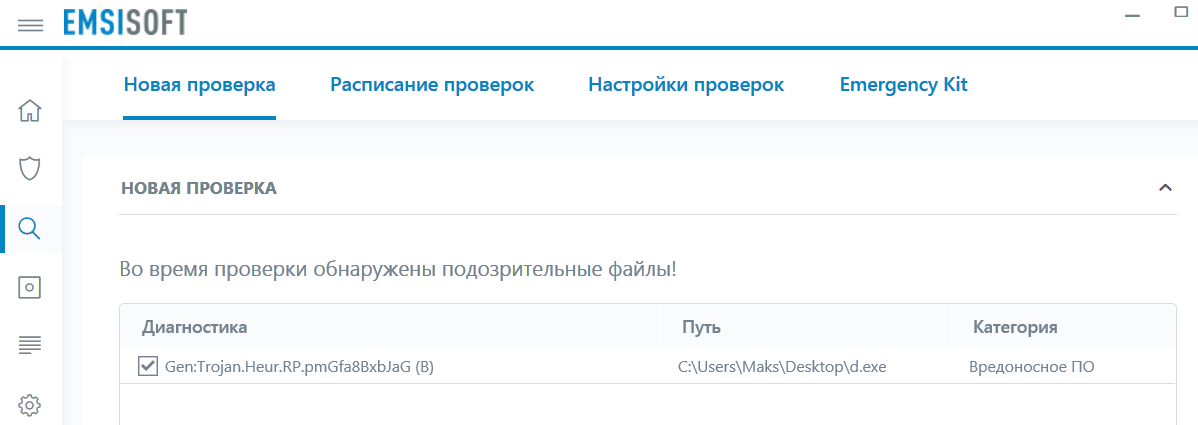Click the Emsisoft logo
Screen dimensions: 1198x425
coord(125,22)
